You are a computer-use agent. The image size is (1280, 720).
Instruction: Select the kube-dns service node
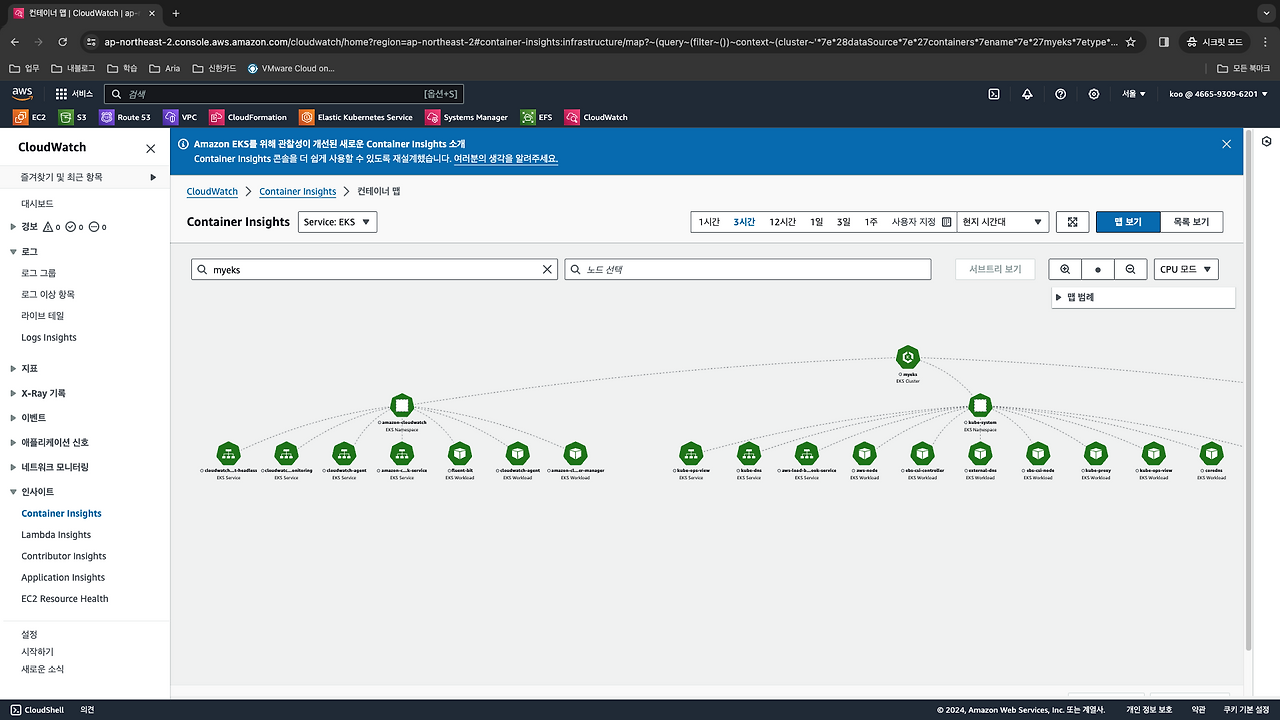[x=749, y=453]
